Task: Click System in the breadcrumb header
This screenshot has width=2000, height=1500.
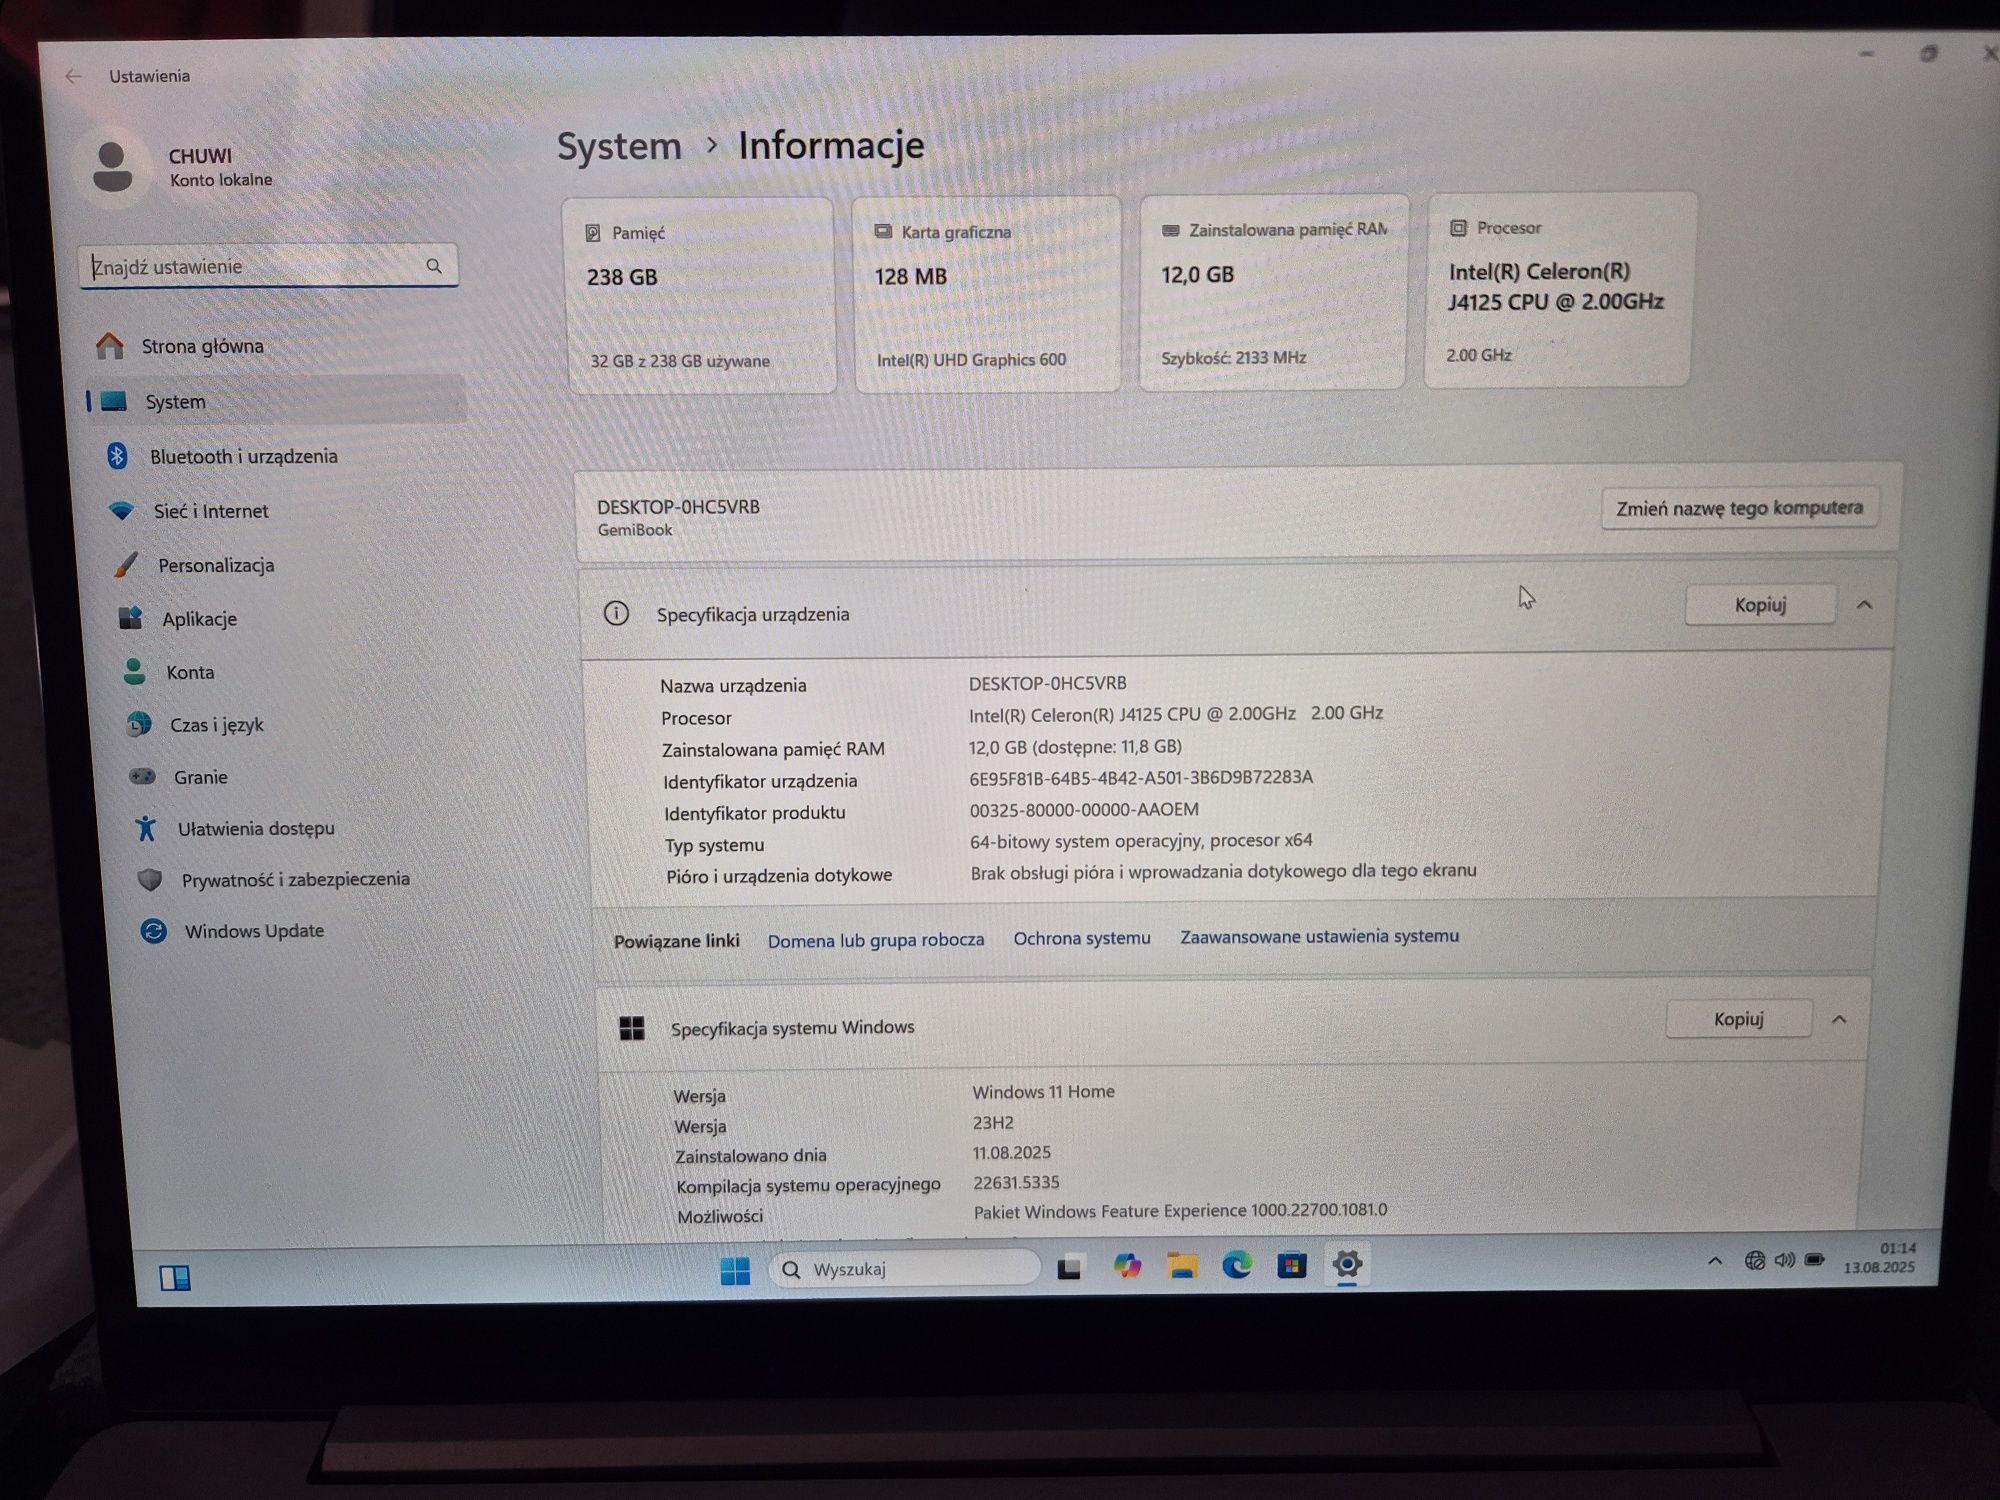Action: coord(619,146)
